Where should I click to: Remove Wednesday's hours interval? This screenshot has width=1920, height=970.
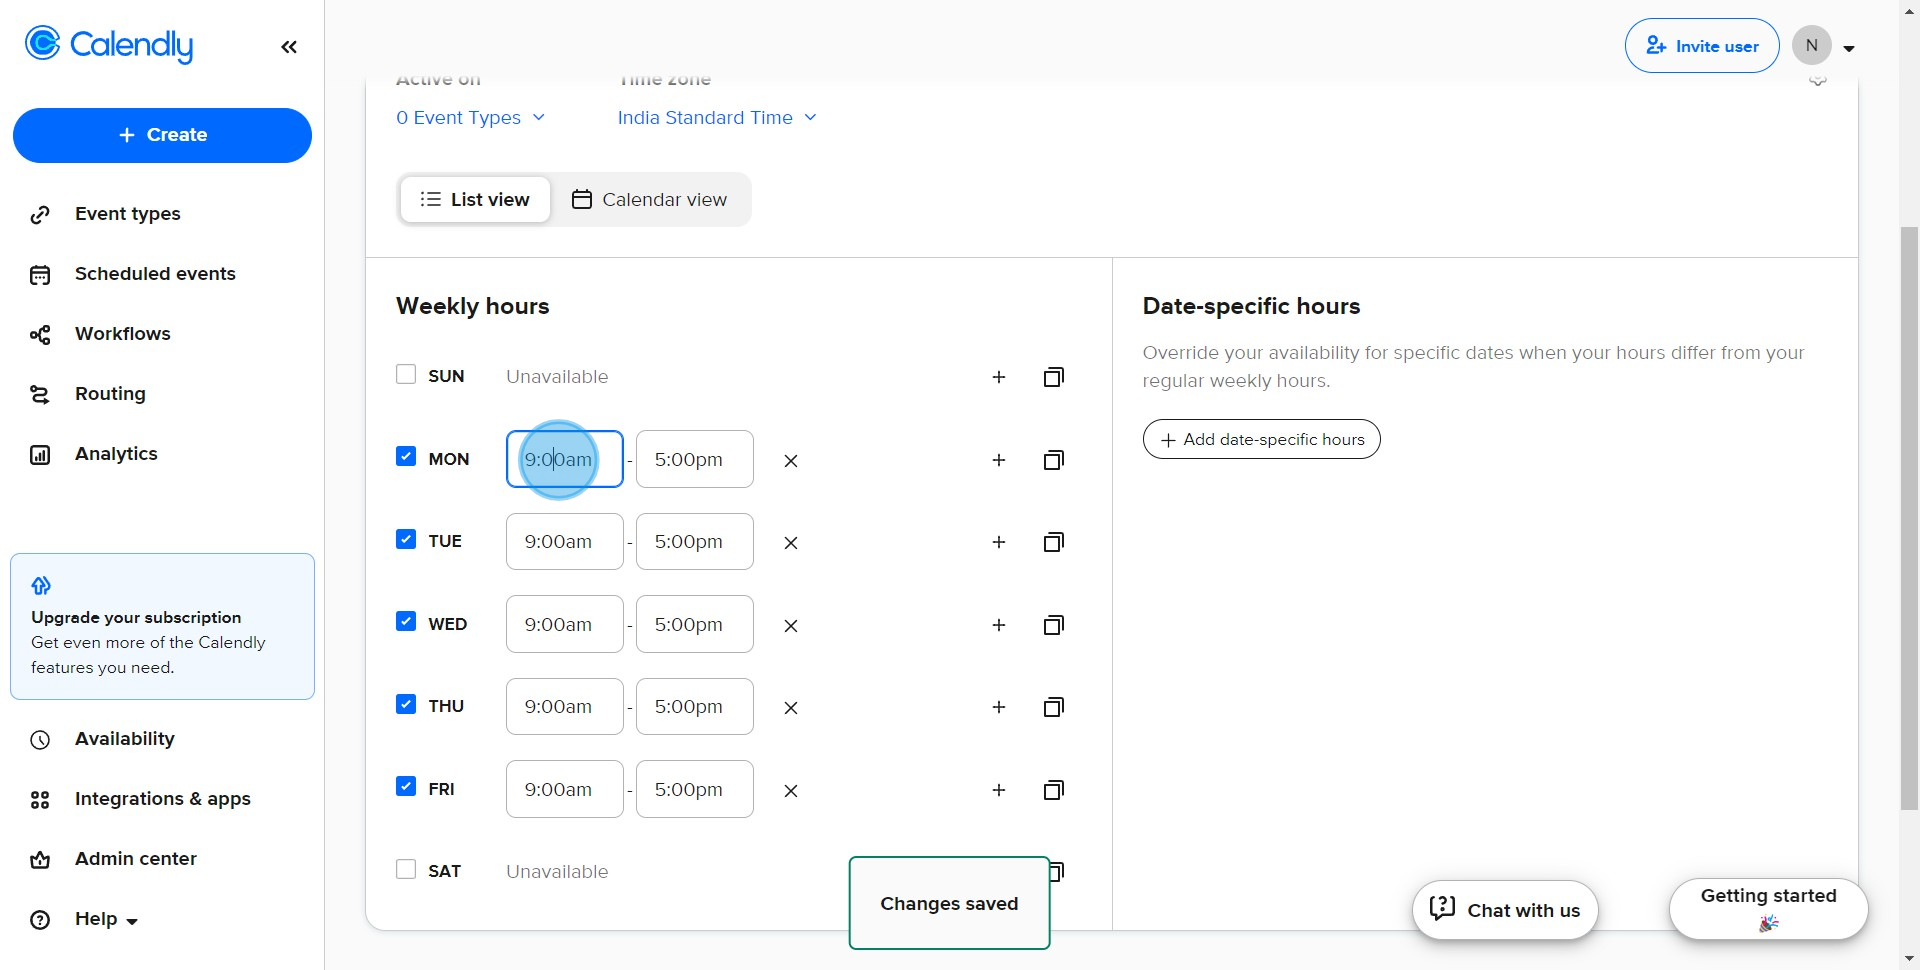[x=790, y=626]
